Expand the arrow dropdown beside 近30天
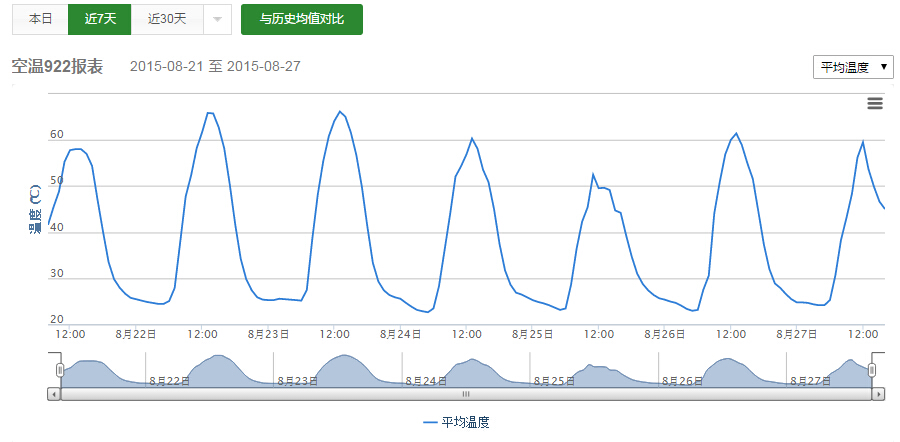The height and width of the screenshot is (442, 900). pos(217,19)
